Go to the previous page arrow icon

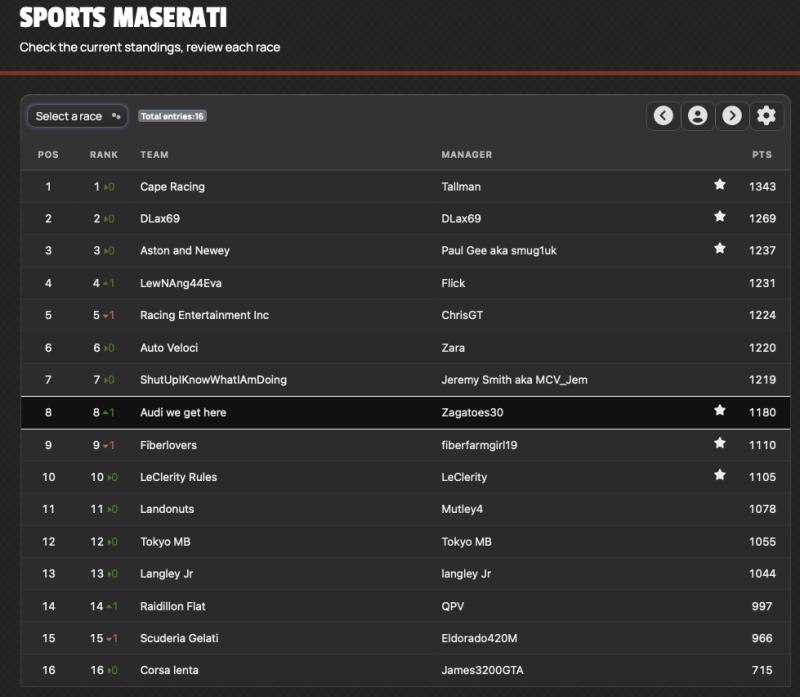663,116
